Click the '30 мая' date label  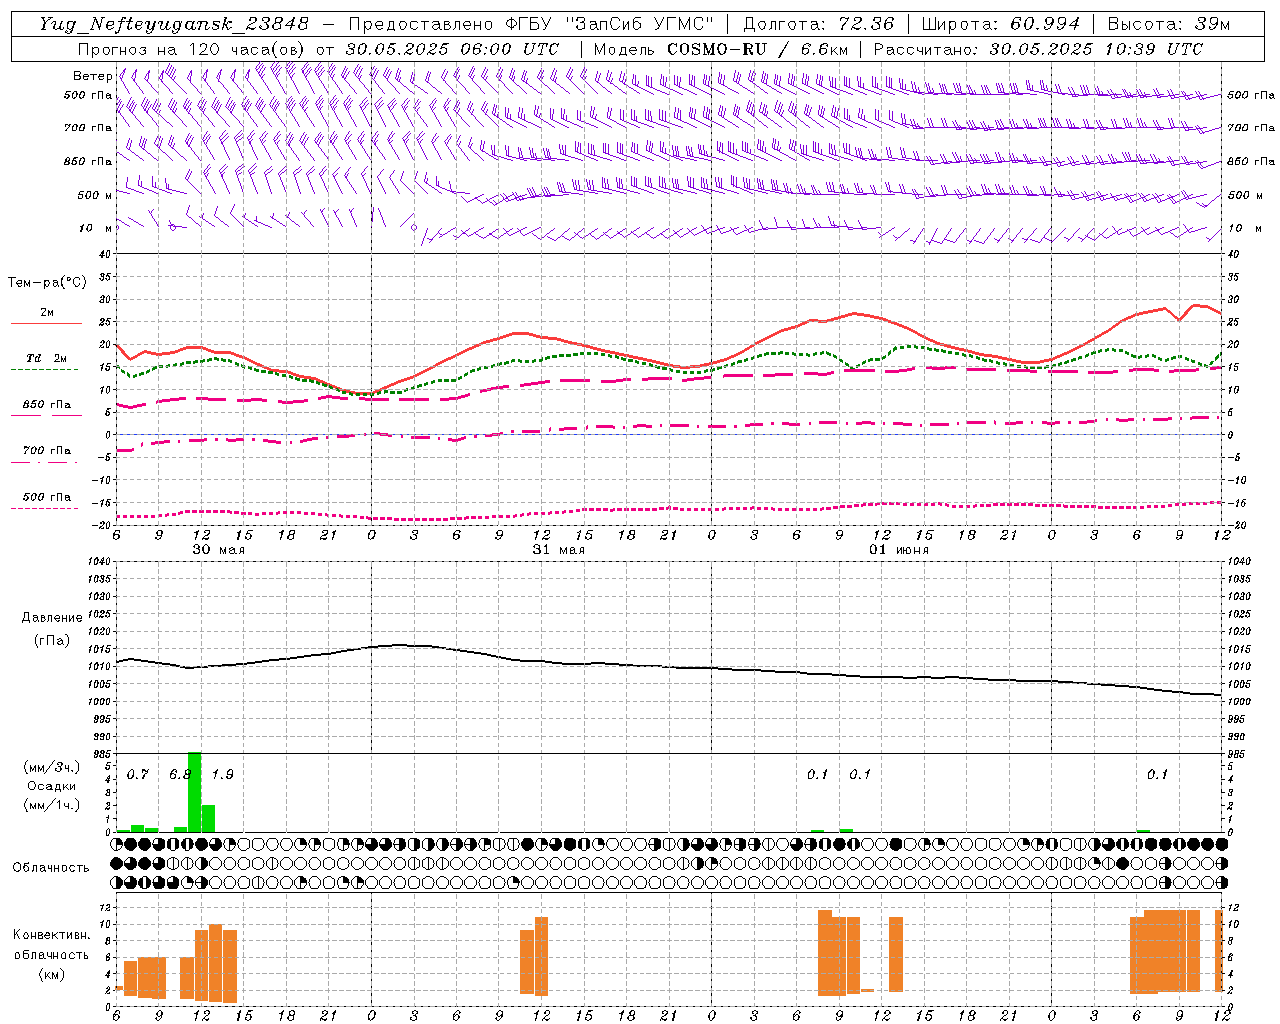[x=218, y=550]
